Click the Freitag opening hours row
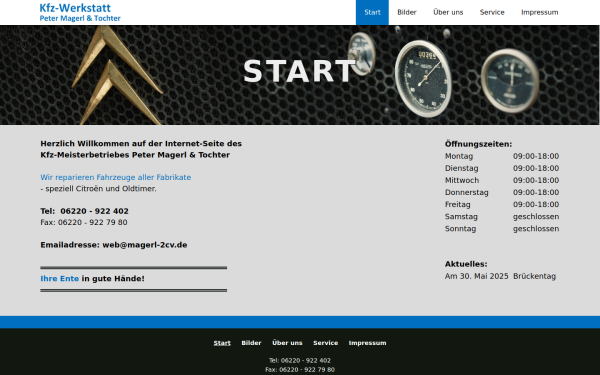600x375 pixels. point(502,204)
